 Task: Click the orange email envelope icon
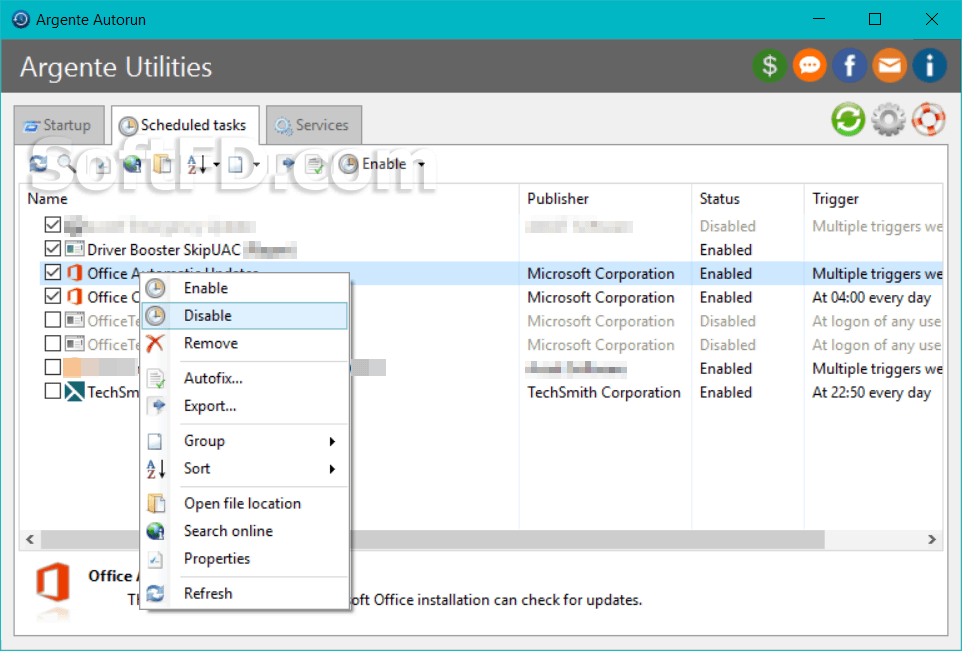890,65
